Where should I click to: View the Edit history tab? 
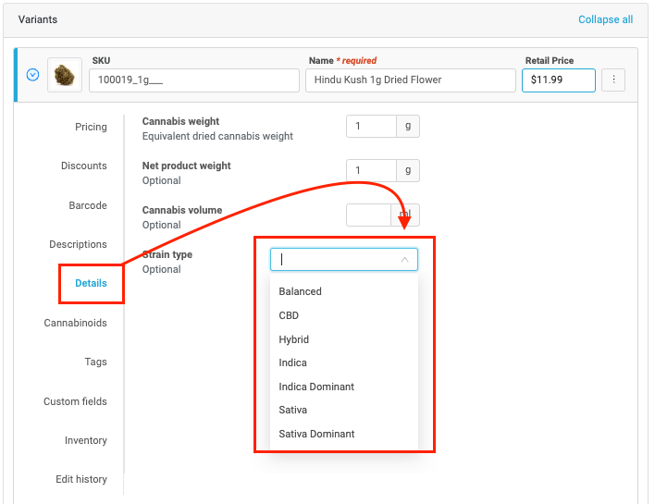coord(79,479)
